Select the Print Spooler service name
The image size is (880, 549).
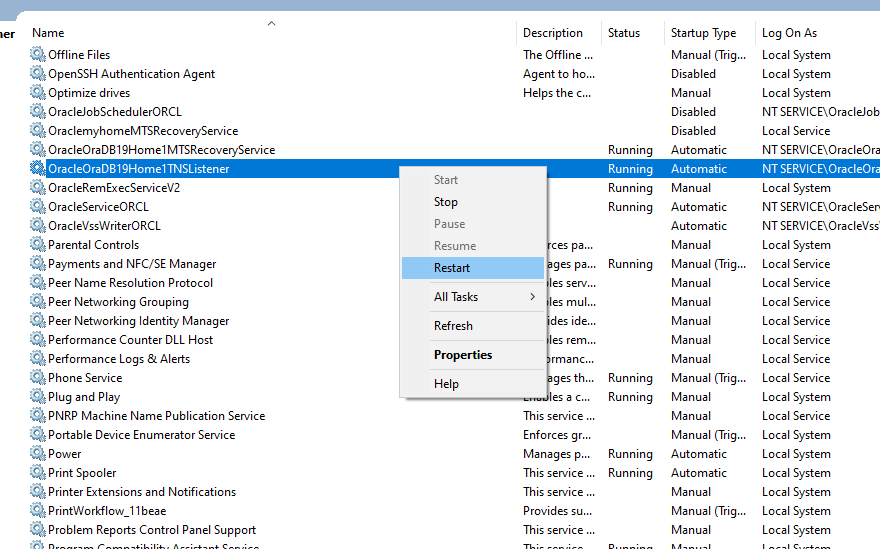(82, 473)
